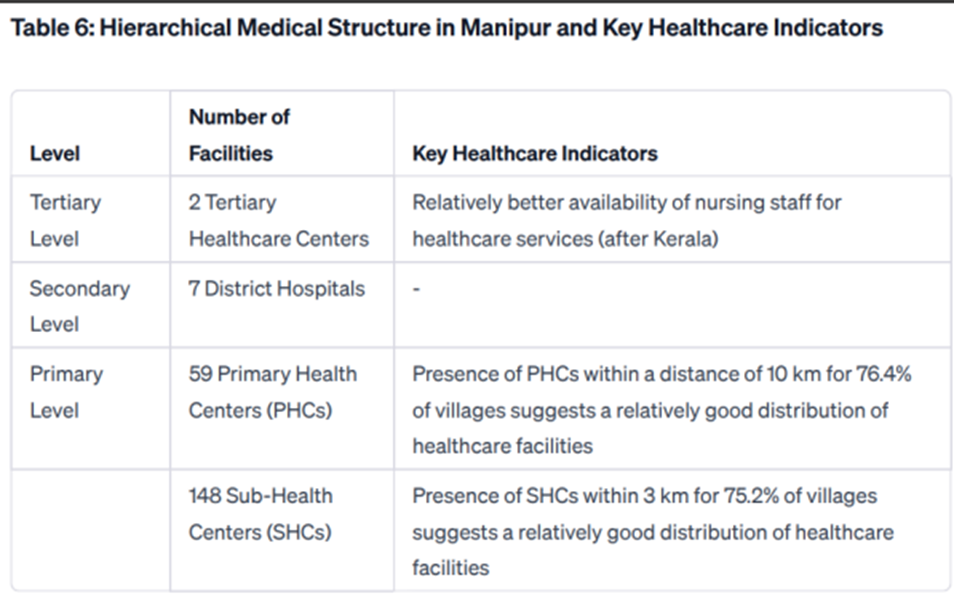Click the "148 Sub-Health Centers (SHCs)" cell

(x=261, y=514)
